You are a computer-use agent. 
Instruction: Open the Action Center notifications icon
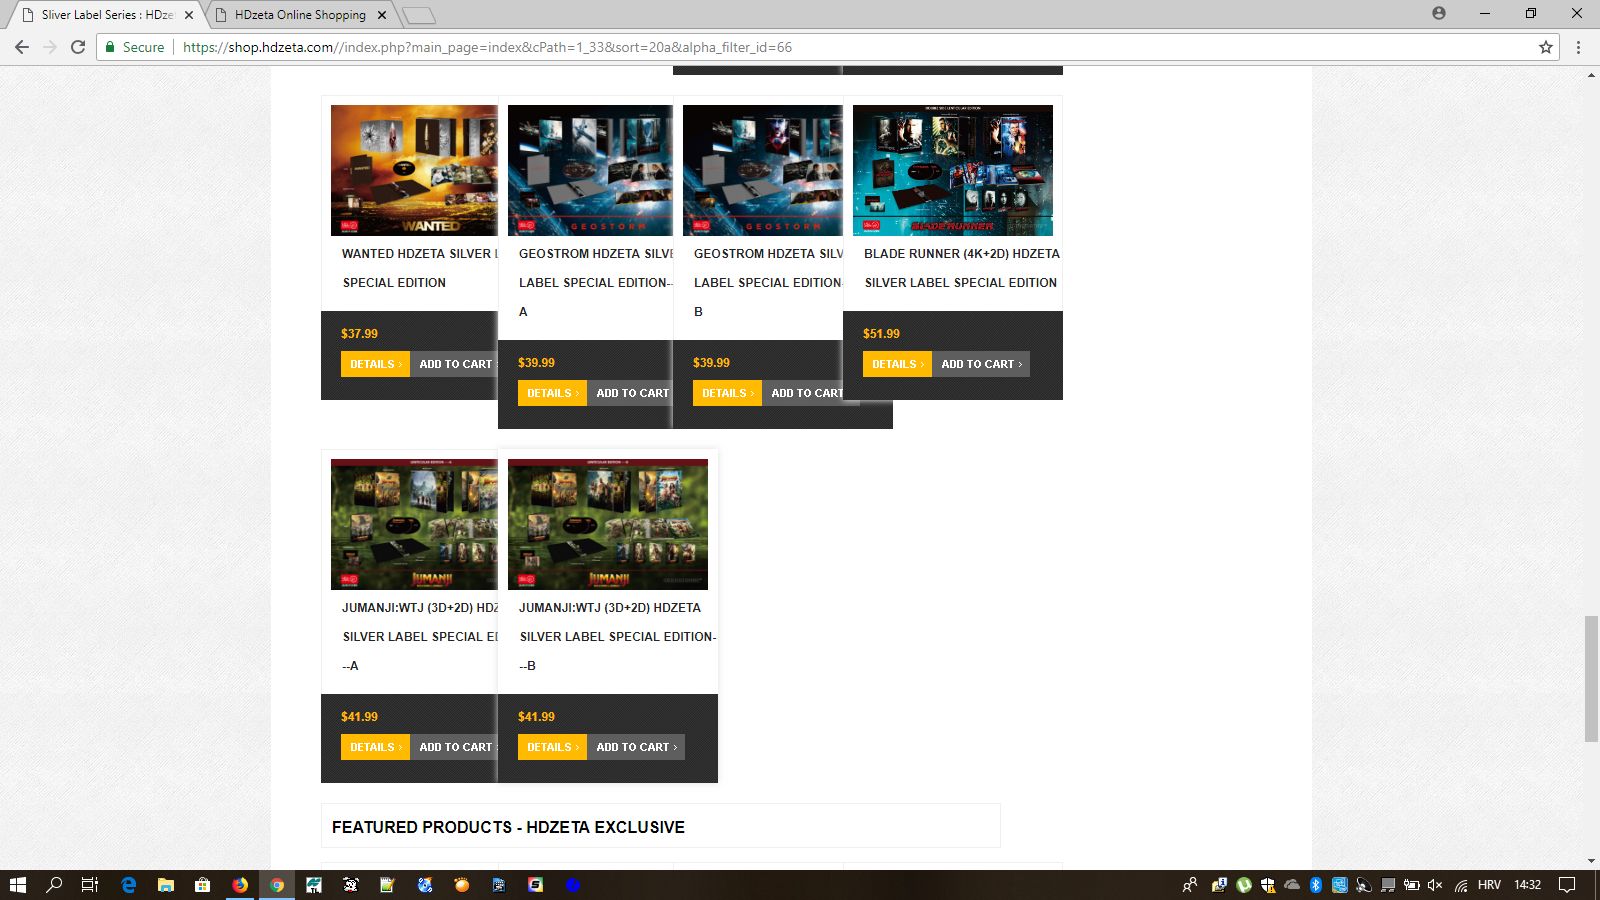click(x=1568, y=885)
